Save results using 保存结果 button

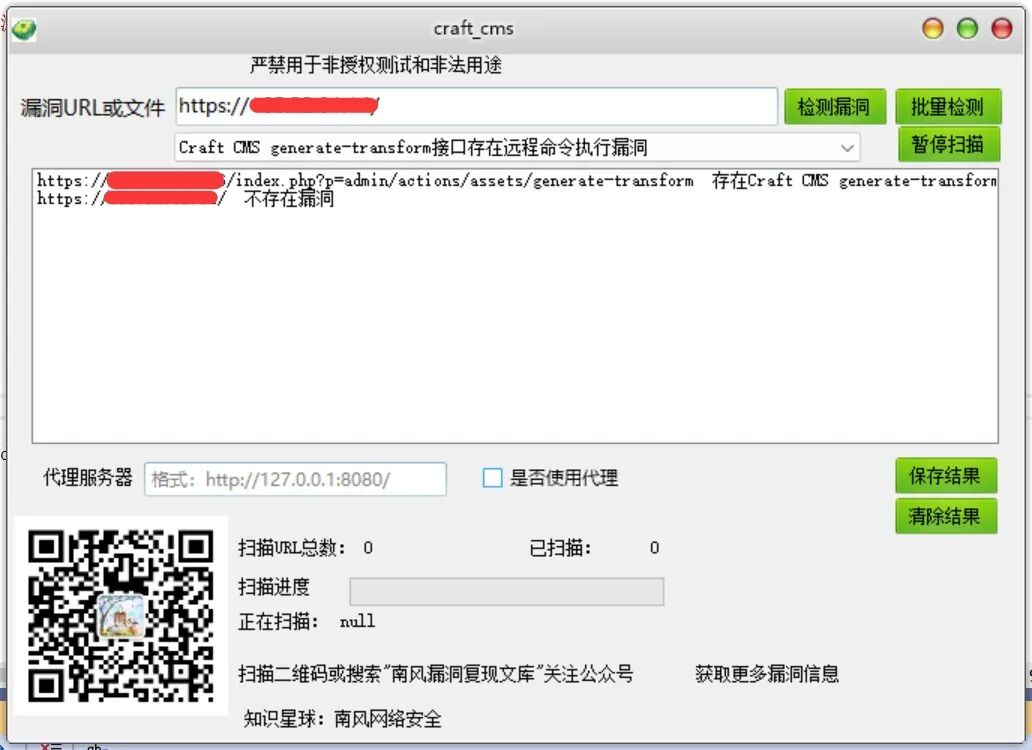pos(946,476)
